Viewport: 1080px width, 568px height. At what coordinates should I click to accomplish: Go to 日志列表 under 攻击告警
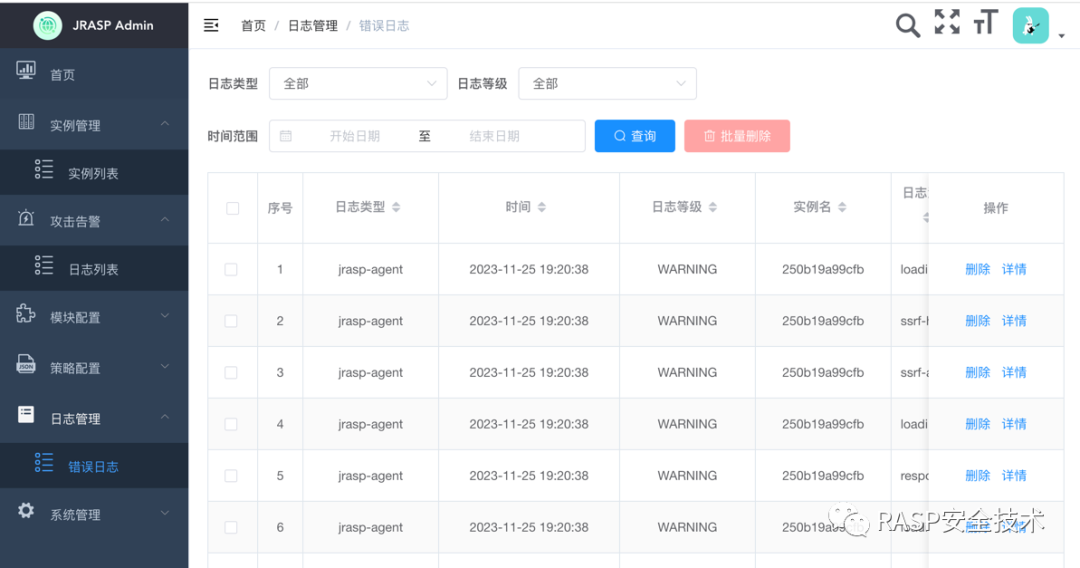tap(94, 269)
